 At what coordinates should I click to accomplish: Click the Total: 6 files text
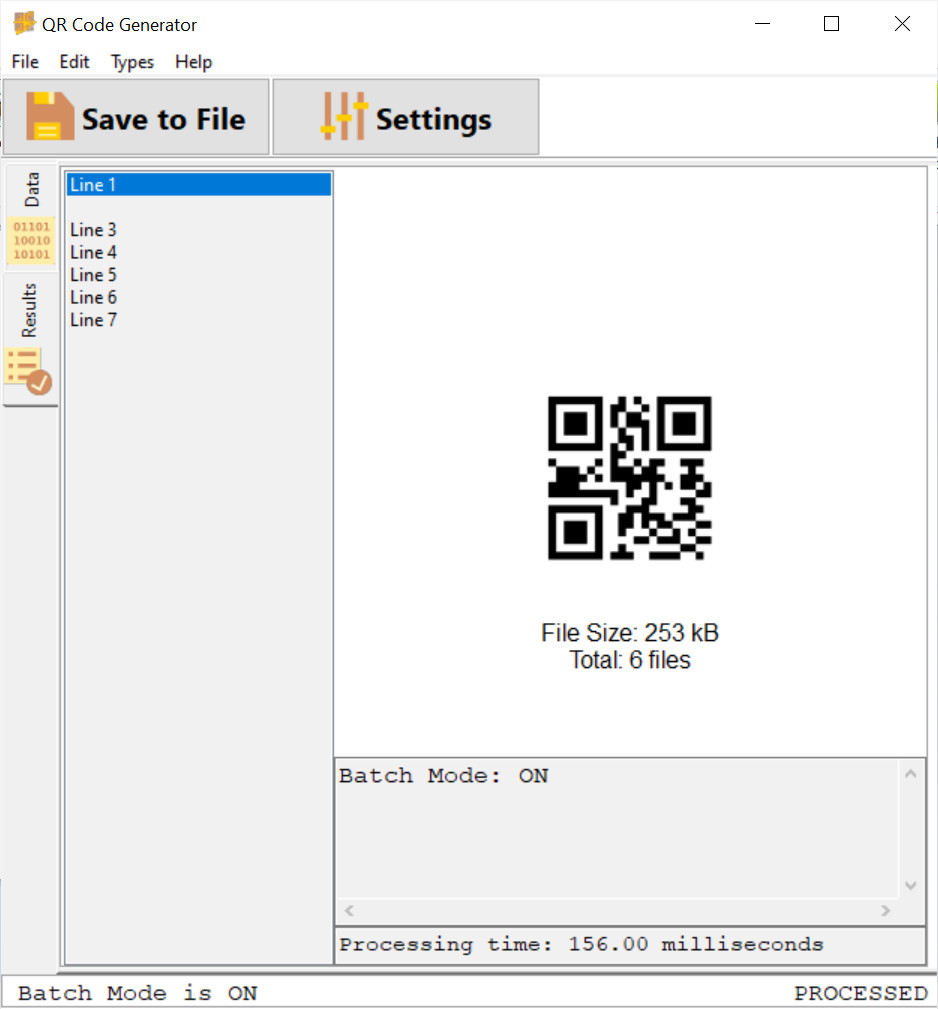coord(629,660)
